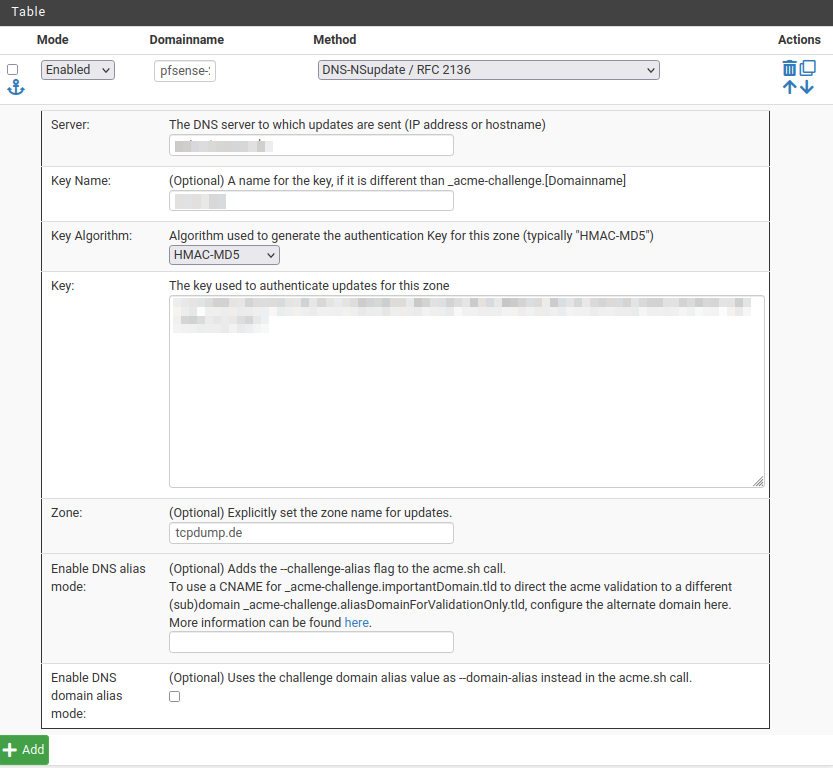Screen dimensions: 833x768
Task: Click the empty DNS alias mode input
Action: pyautogui.click(x=311, y=642)
